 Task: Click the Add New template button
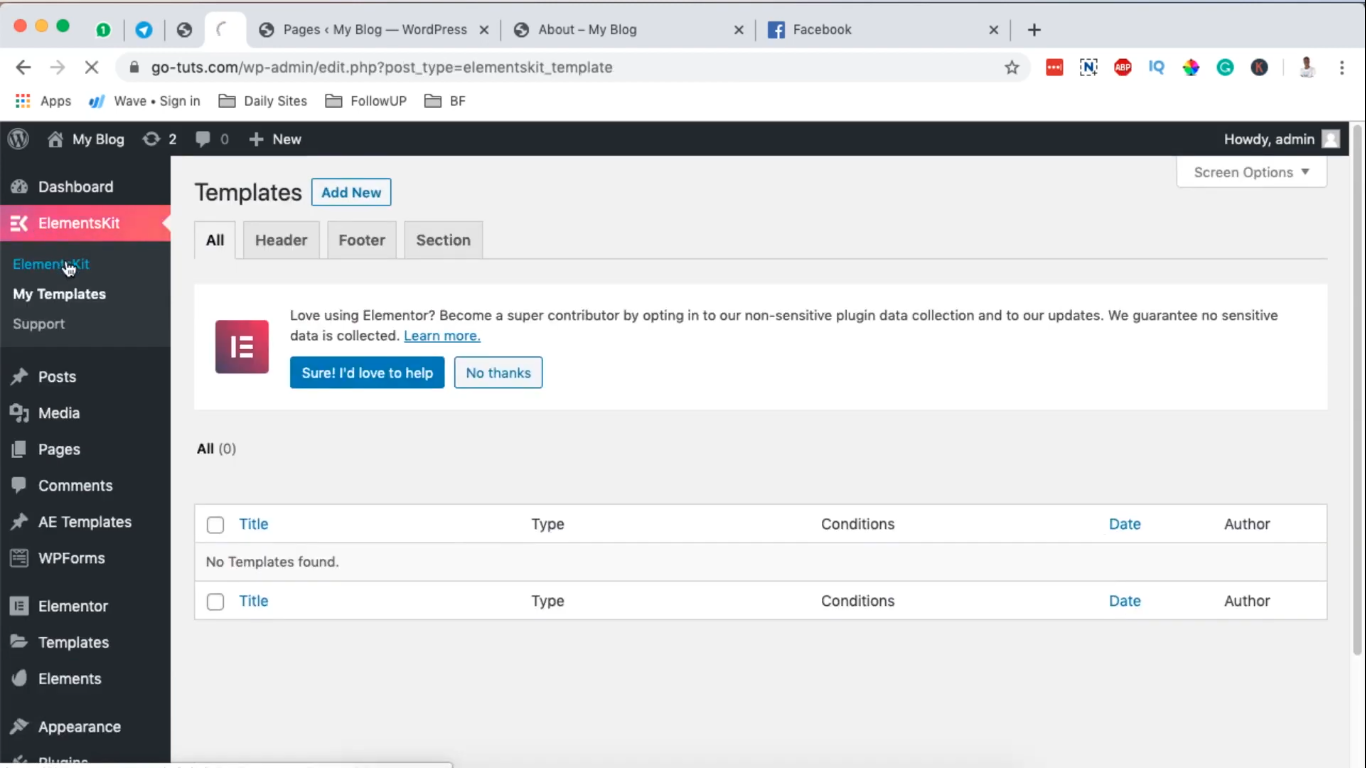click(x=351, y=192)
